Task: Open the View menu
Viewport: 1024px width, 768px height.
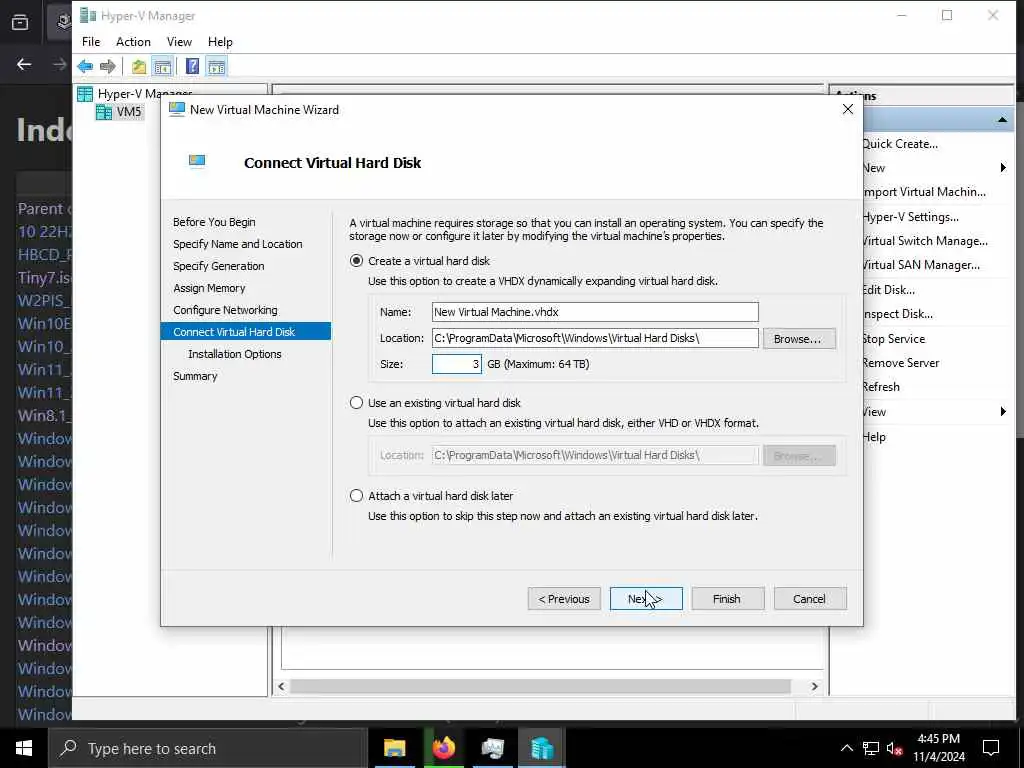Action: click(179, 42)
